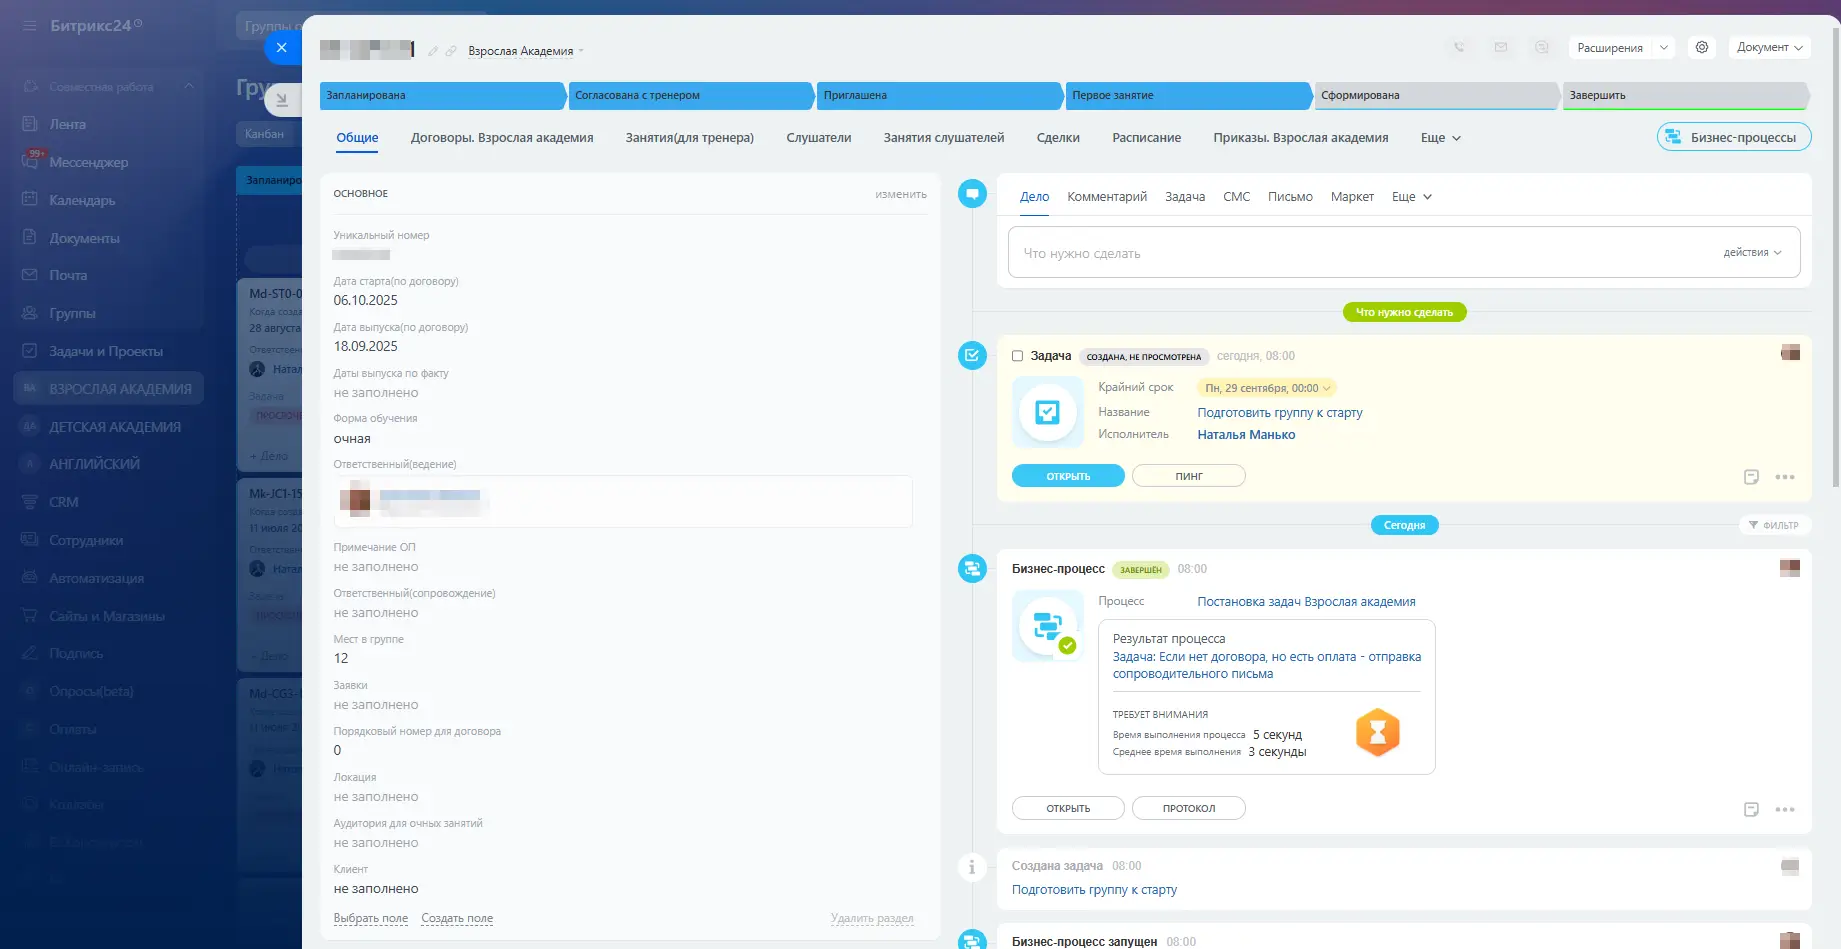Screen dimensions: 1841x949
Task: Open three-dot menu on business process card
Action: point(1785,810)
